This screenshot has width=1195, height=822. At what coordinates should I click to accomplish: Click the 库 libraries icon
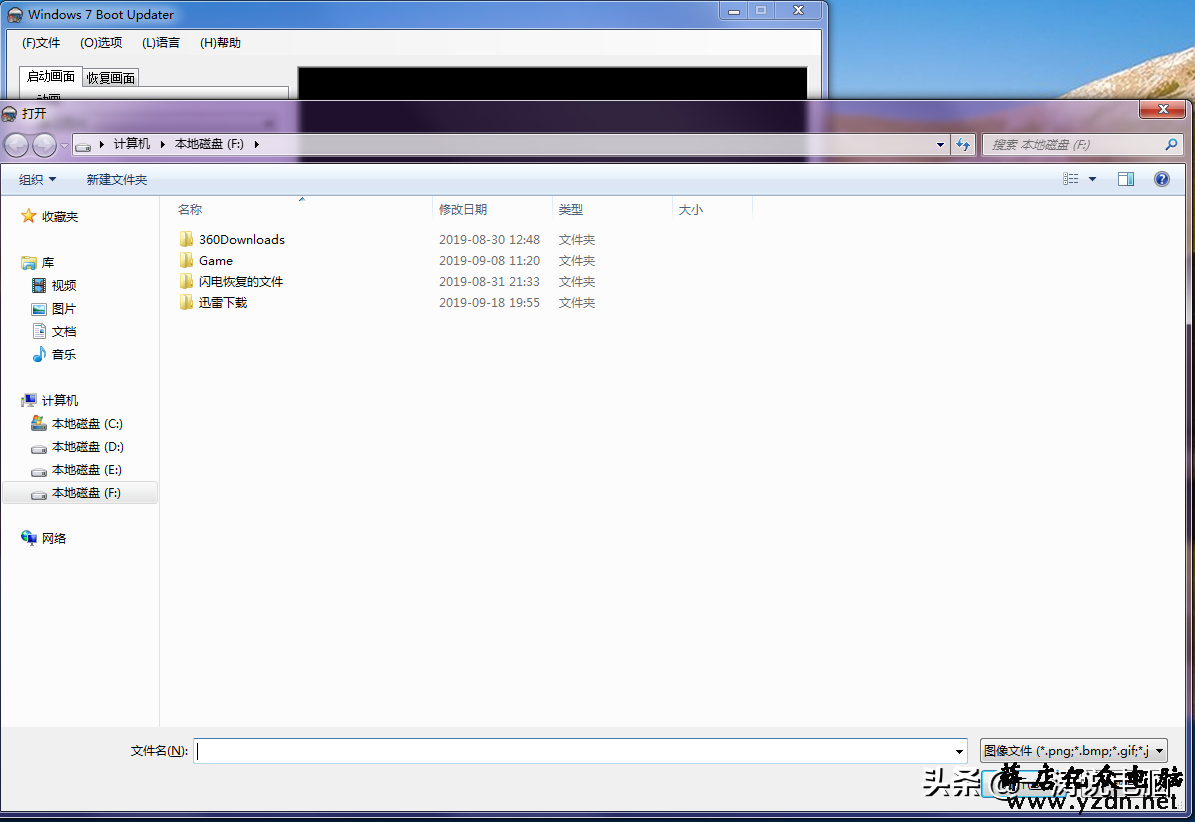(29, 263)
